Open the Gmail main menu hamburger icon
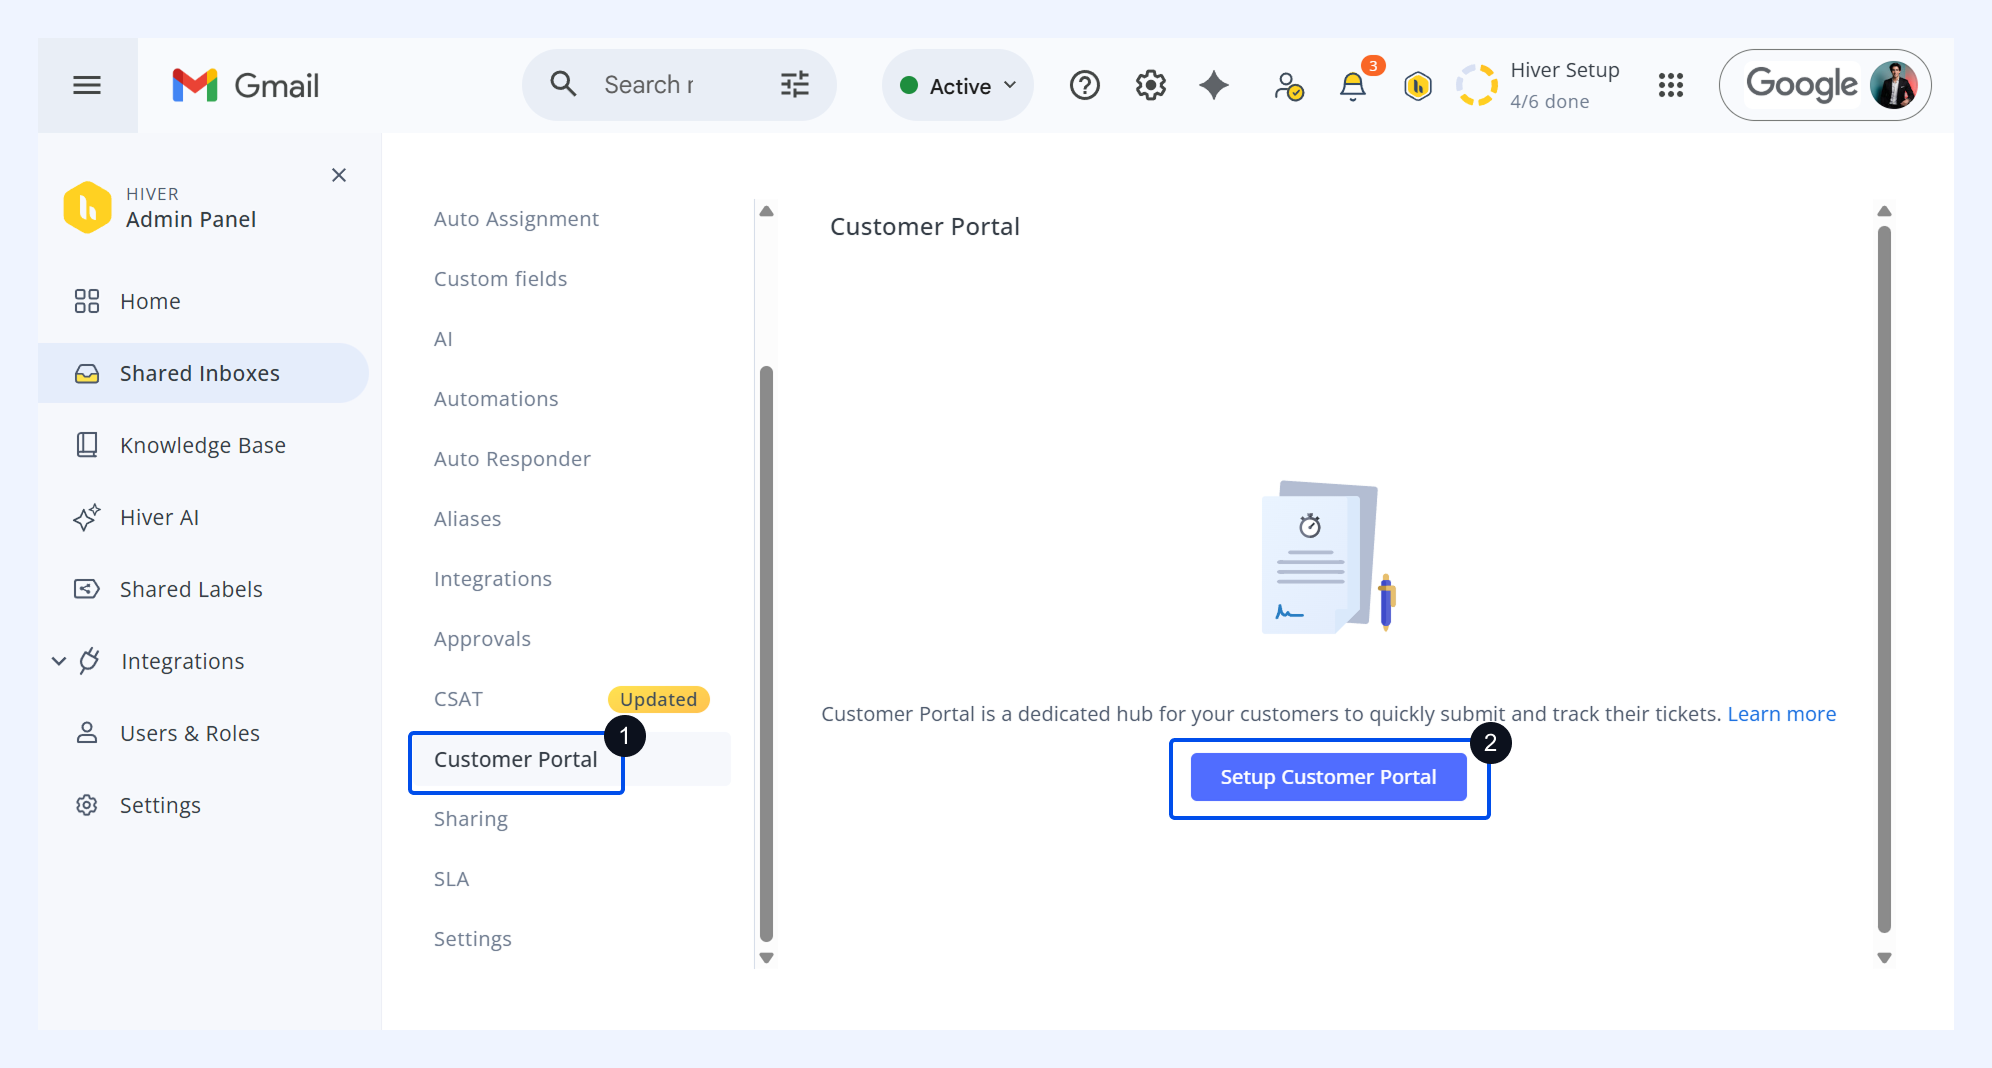This screenshot has height=1068, width=1992. coord(87,85)
